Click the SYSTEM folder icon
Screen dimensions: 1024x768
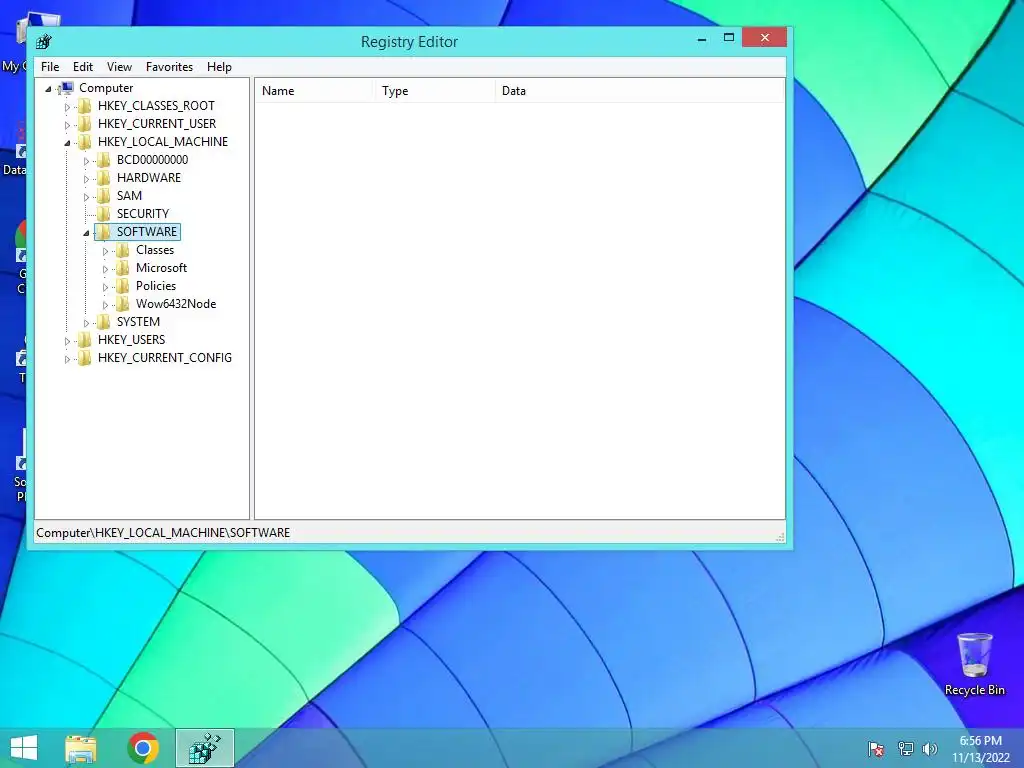pyautogui.click(x=103, y=321)
